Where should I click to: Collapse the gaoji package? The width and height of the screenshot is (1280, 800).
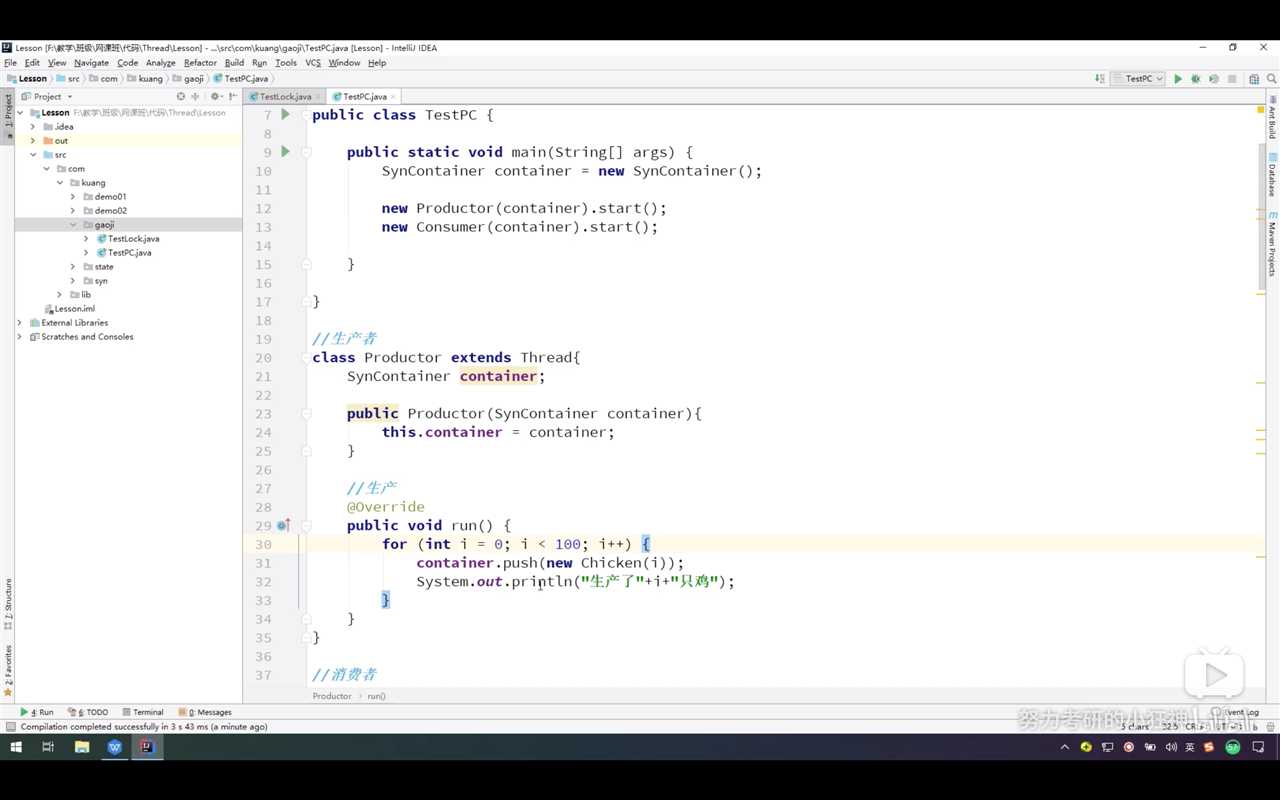coord(73,225)
